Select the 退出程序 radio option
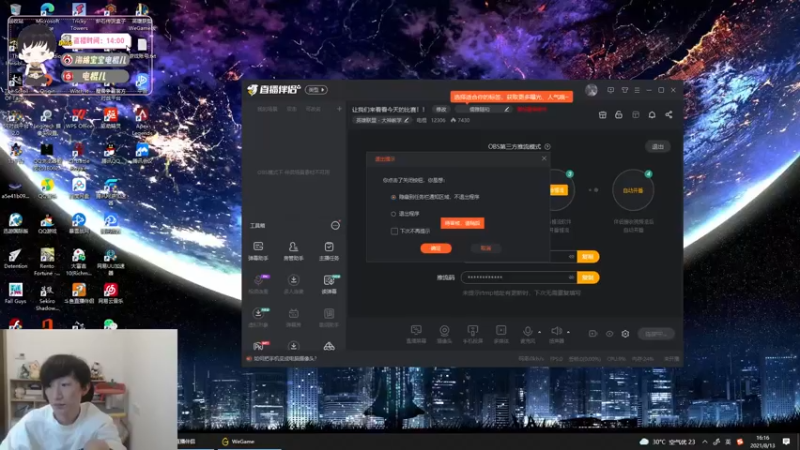The image size is (800, 450). tap(393, 214)
